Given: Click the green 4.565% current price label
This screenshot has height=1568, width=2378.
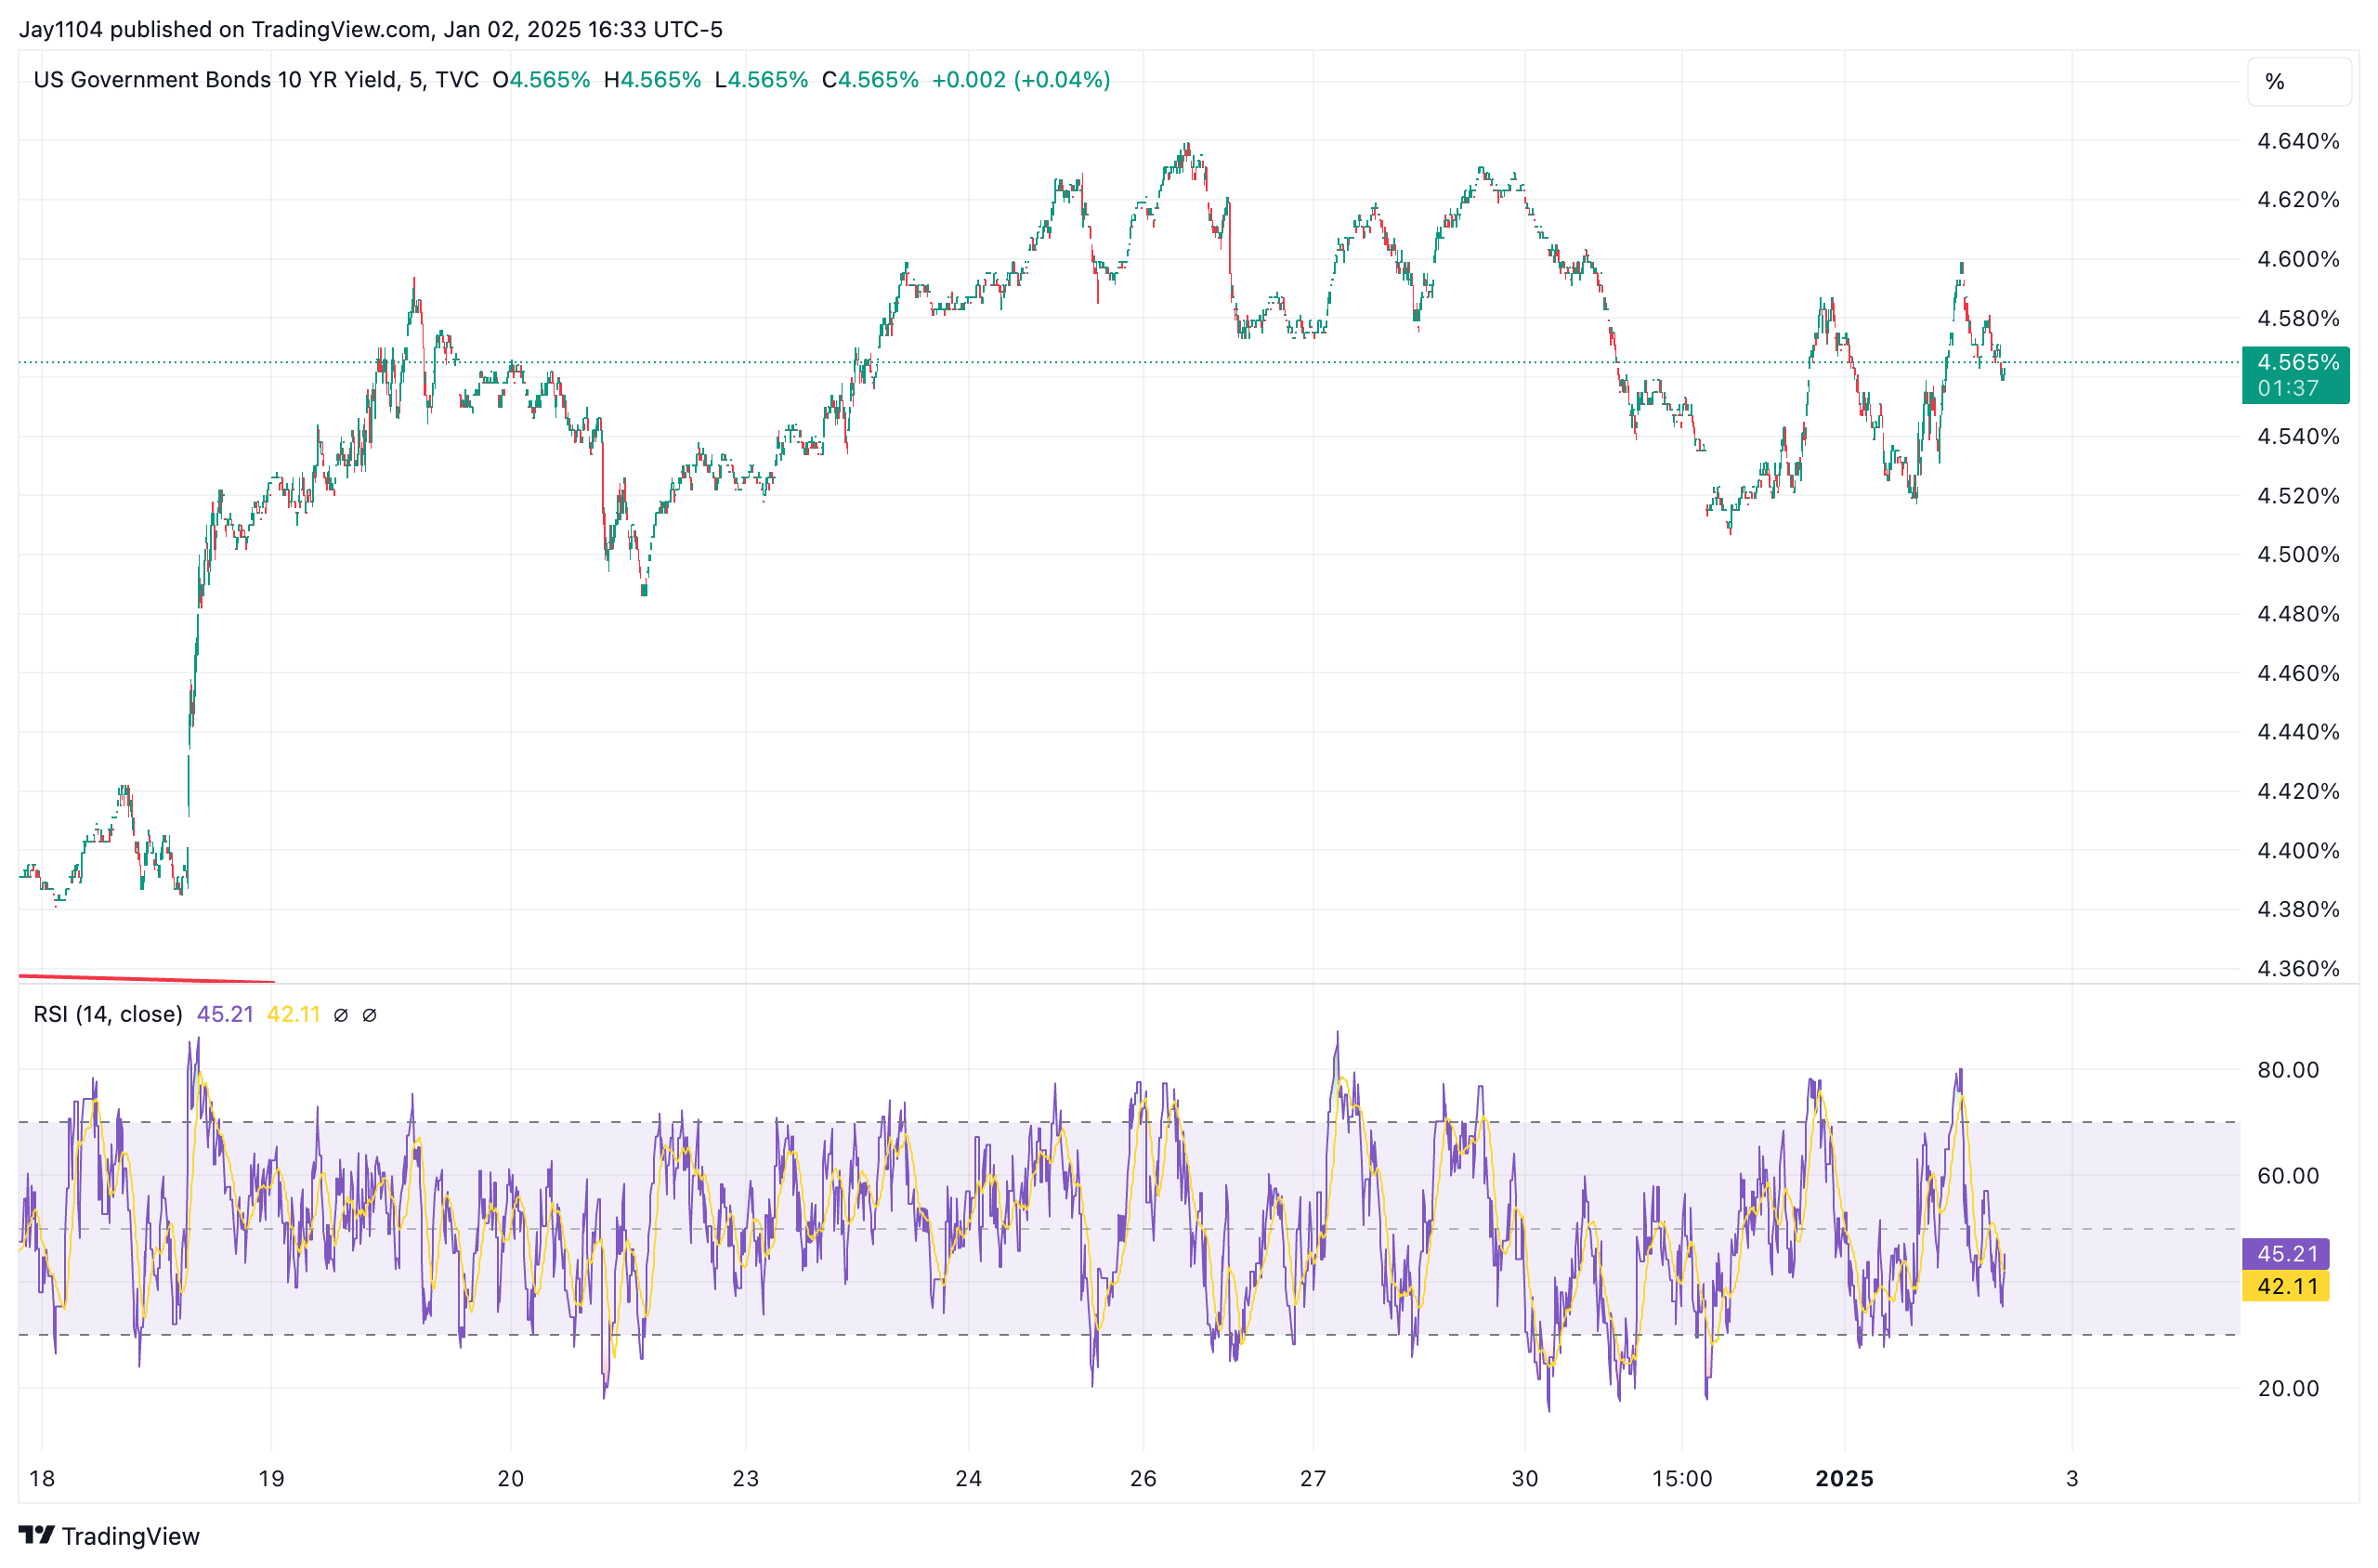Looking at the screenshot, I should tap(2295, 375).
